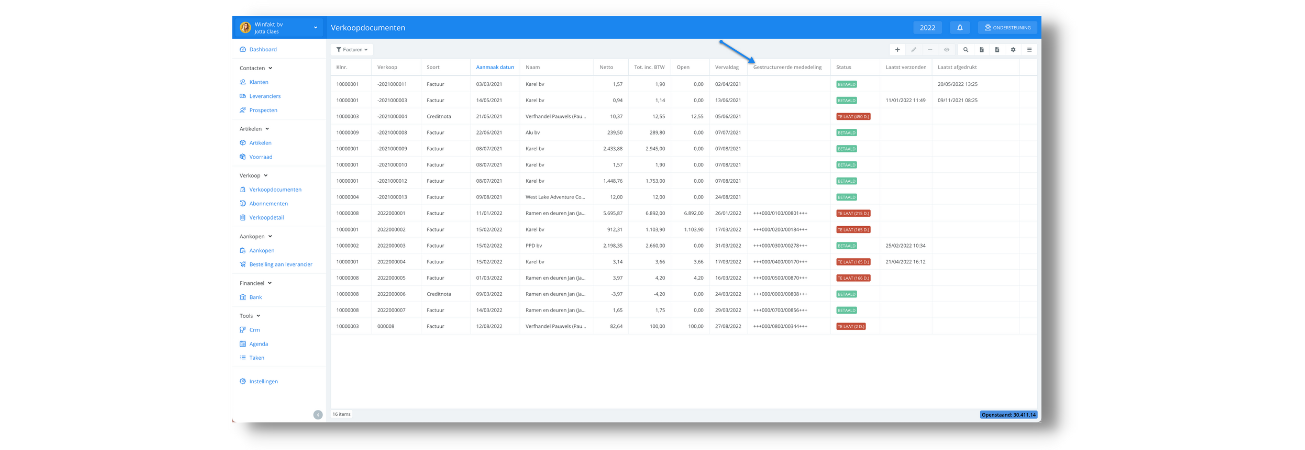Open the search magnifier in the toolbar
The height and width of the screenshot is (450, 1305).
(x=965, y=49)
